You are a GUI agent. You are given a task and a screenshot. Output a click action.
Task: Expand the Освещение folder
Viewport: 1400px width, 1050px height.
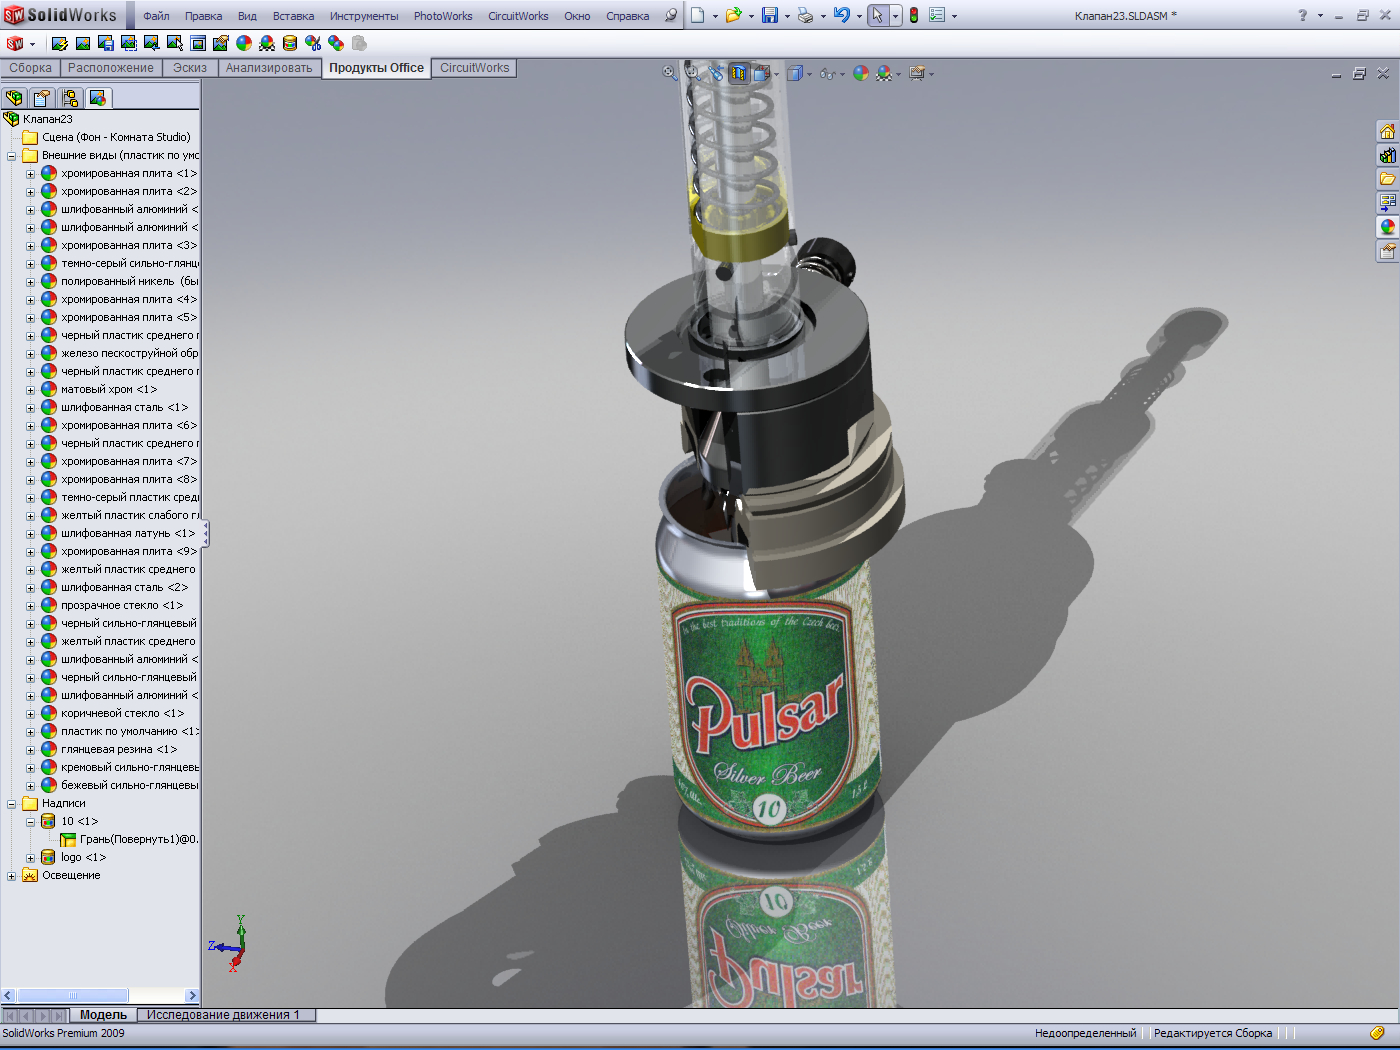[x=11, y=876]
